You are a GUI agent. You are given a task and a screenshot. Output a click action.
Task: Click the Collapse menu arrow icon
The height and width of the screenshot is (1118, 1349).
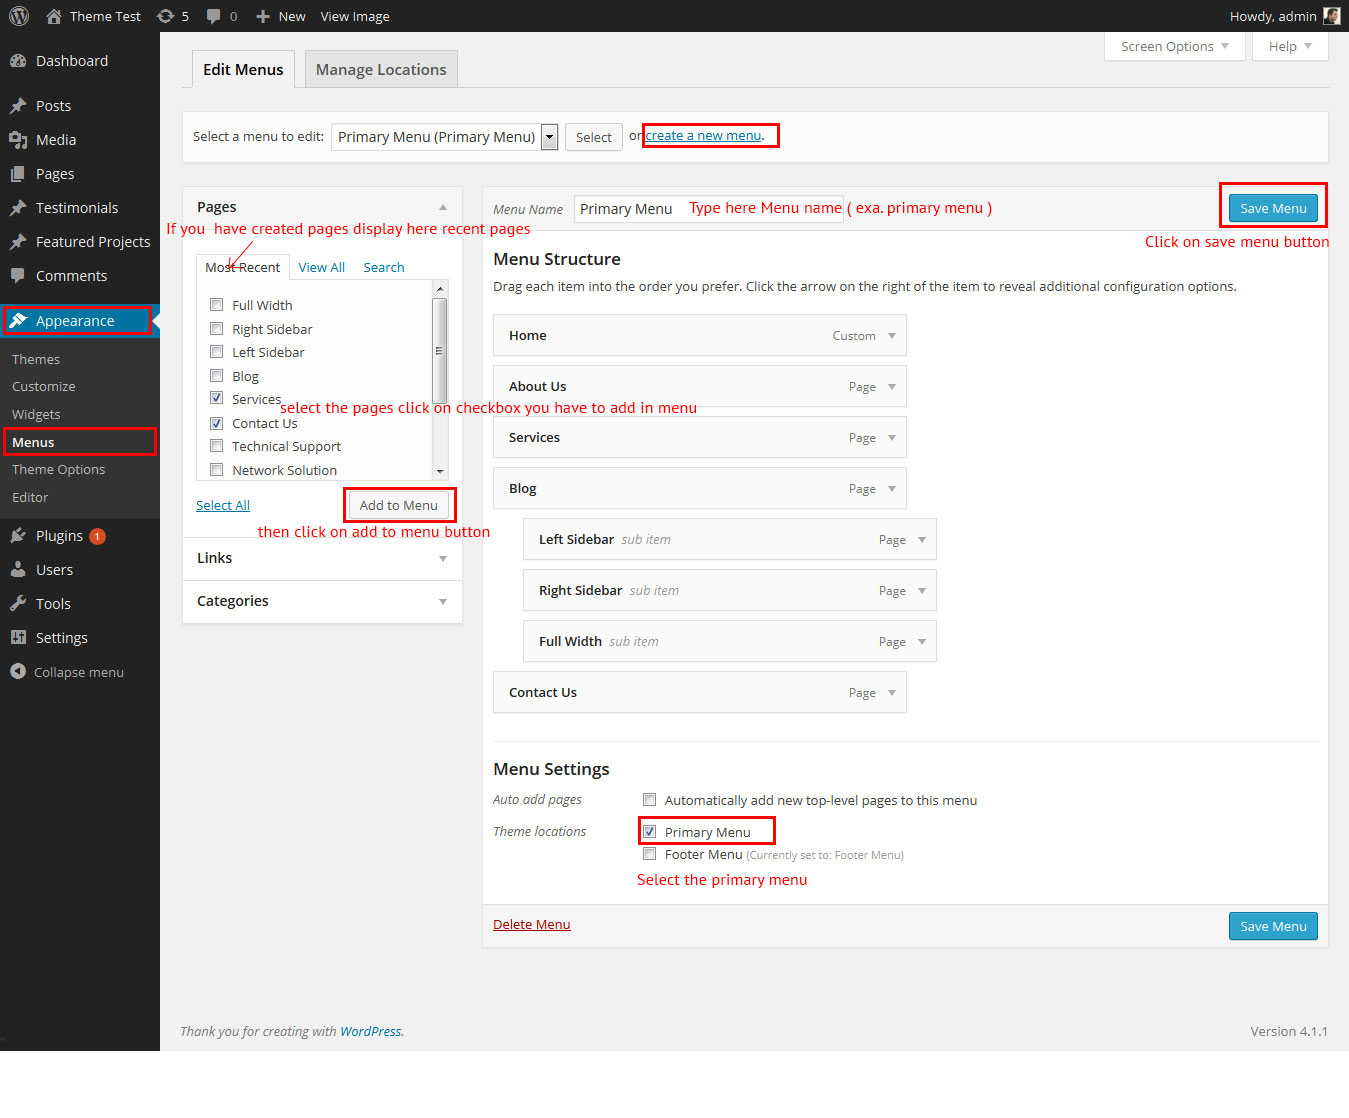18,672
